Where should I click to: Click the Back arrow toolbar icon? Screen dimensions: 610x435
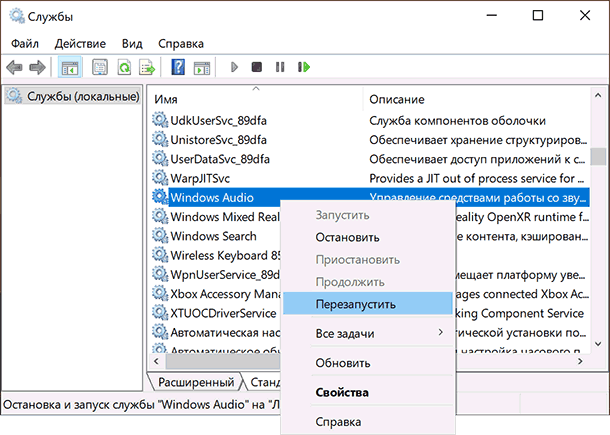[x=14, y=67]
